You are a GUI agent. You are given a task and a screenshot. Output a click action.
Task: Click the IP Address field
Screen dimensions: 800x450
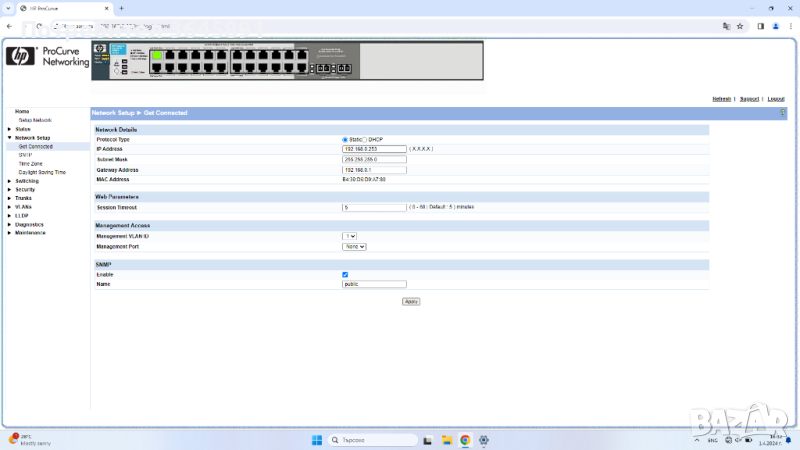[x=374, y=149]
